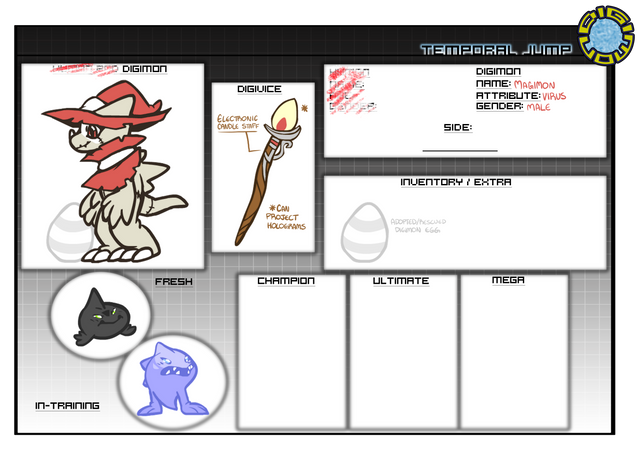The image size is (640, 449).
Task: Click the handwritten name 'Magimon'
Action: click(534, 85)
